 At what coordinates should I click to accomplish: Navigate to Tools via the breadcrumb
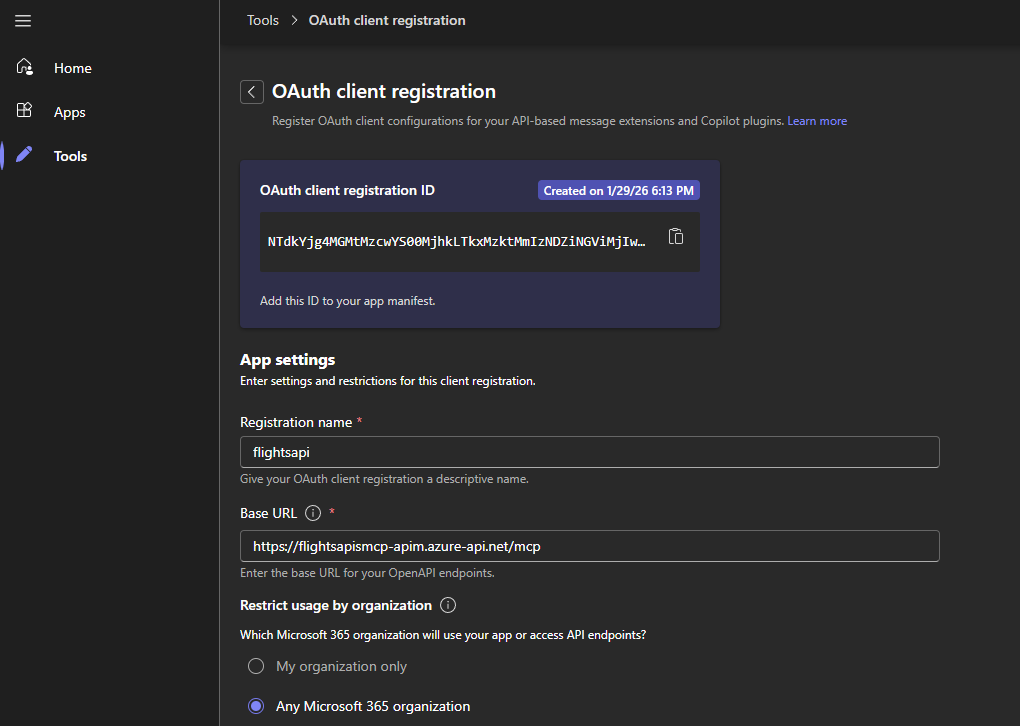262,19
